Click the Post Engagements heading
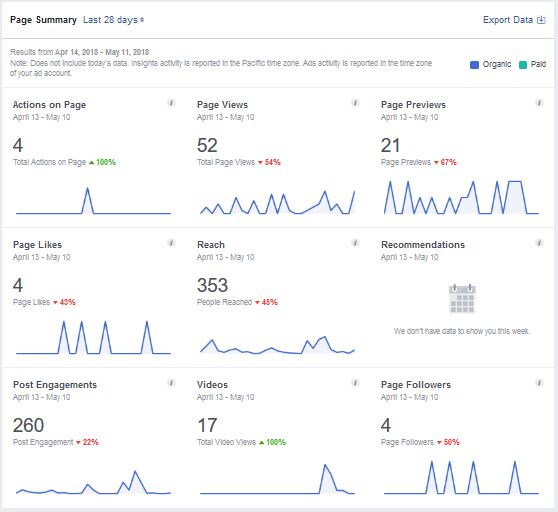The height and width of the screenshot is (512, 558). (x=55, y=385)
